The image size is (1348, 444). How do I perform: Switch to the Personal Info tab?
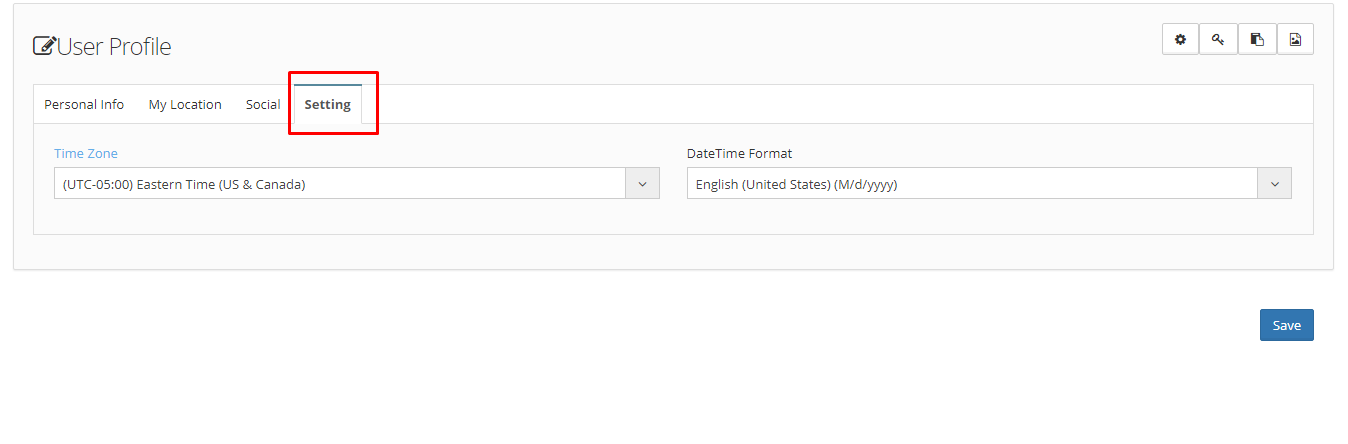click(x=84, y=104)
